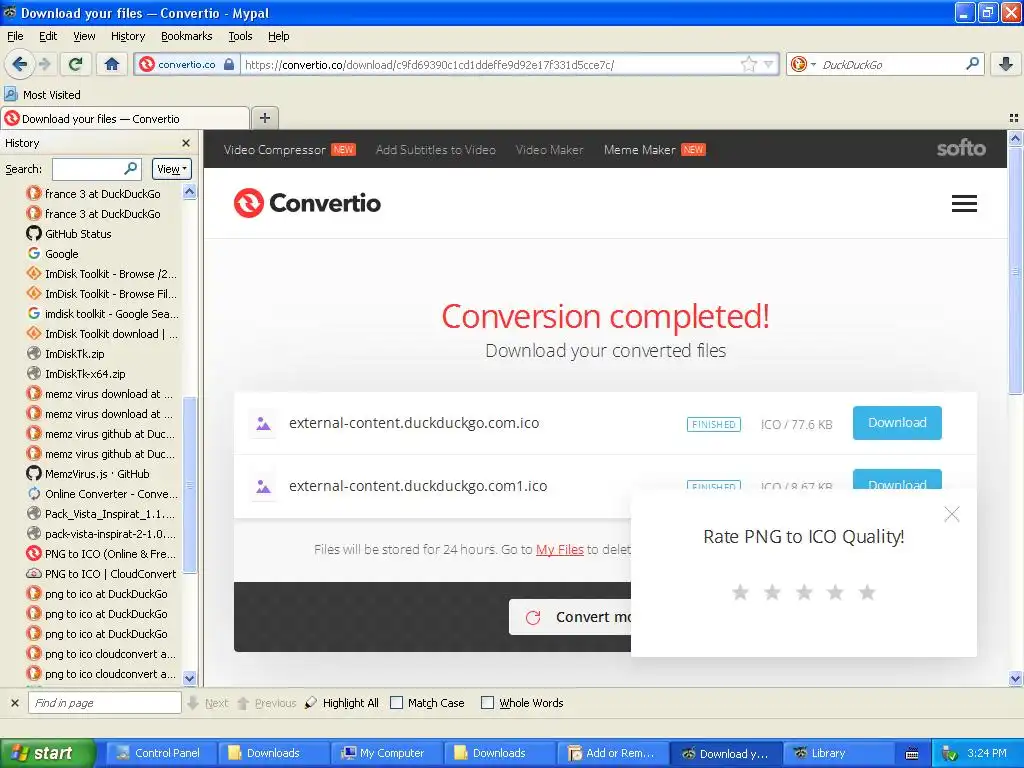The height and width of the screenshot is (768, 1024).
Task: Open the History View dropdown
Action: coord(172,169)
